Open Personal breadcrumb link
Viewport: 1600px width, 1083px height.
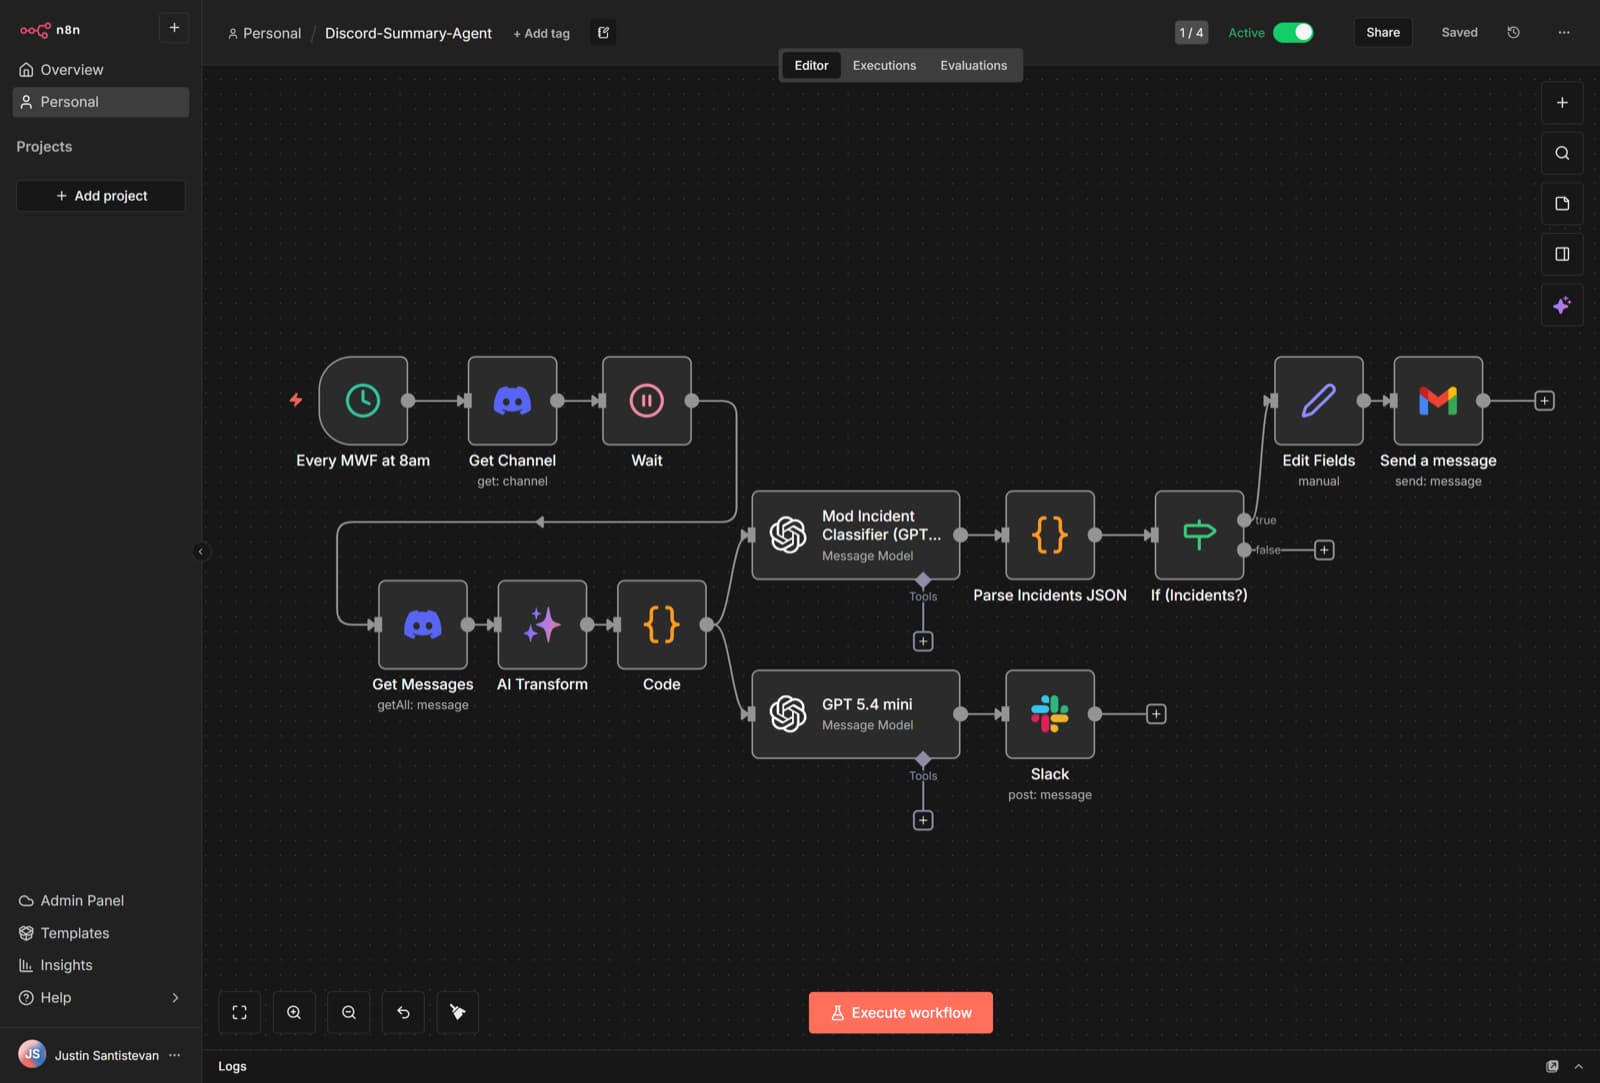tap(264, 33)
